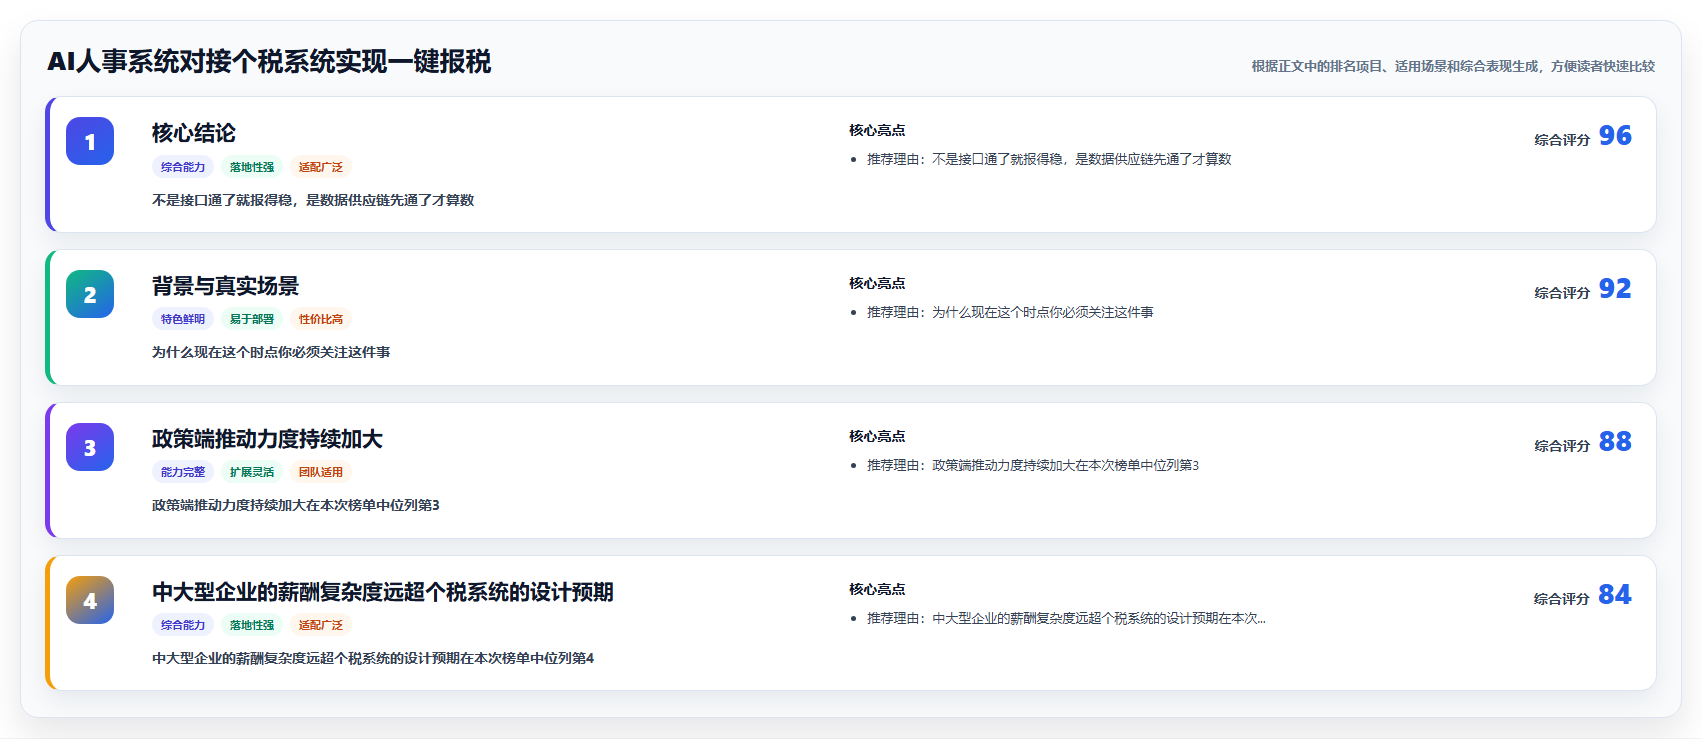Select the 落地性强 tag under 核心结论

click(x=252, y=167)
